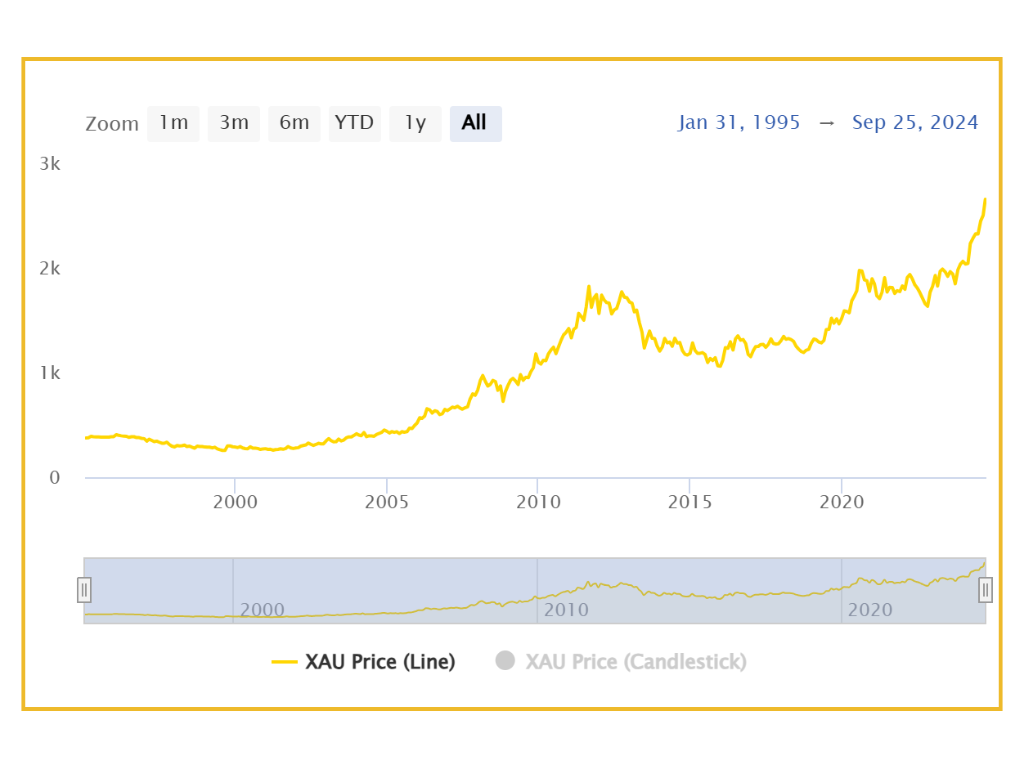Click the 2020 label in the navigator
Screen dimensions: 1024x768
tap(870, 610)
